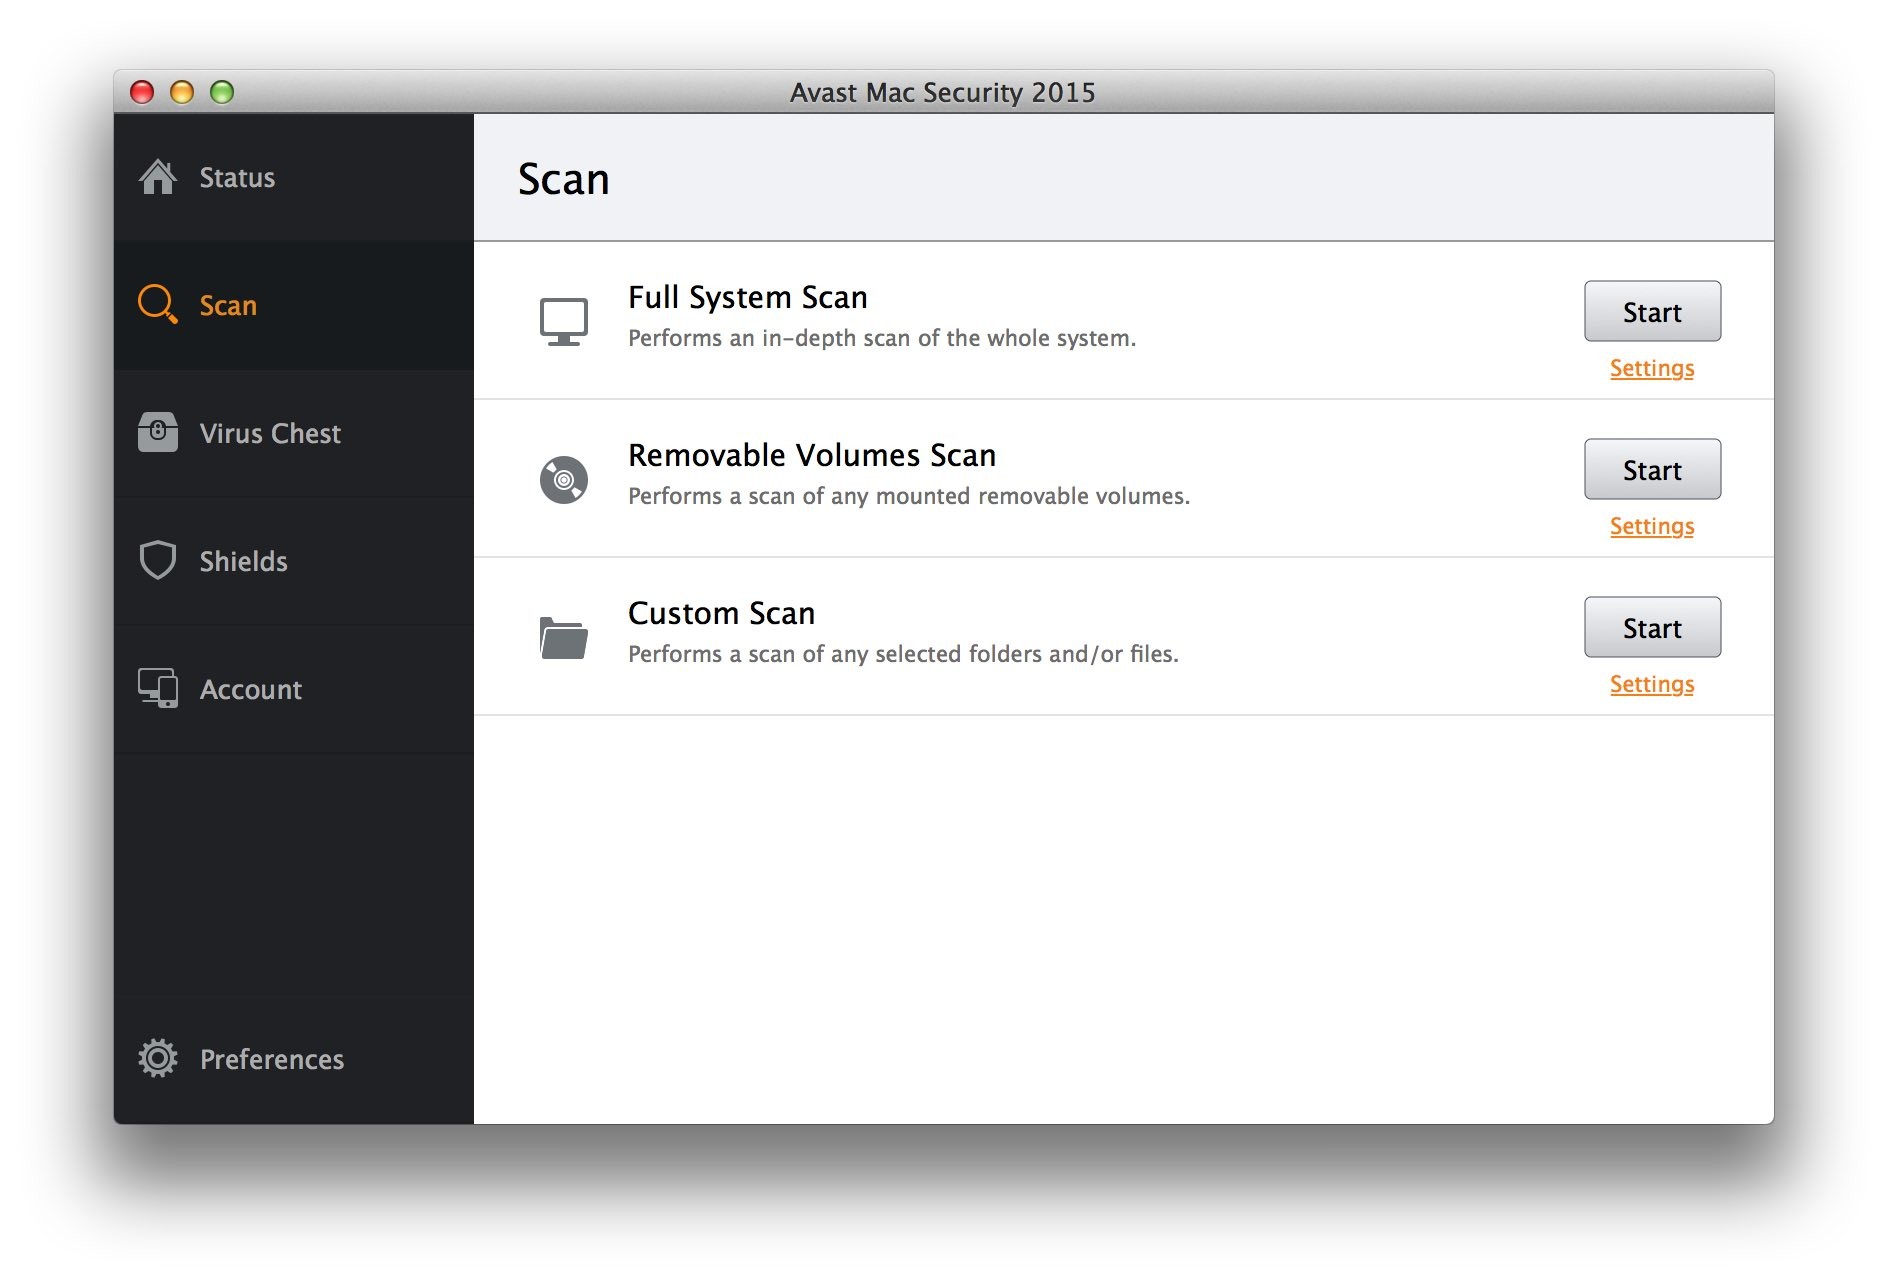Open Account using the devices icon
Image resolution: width=1888 pixels, height=1282 pixels.
158,688
